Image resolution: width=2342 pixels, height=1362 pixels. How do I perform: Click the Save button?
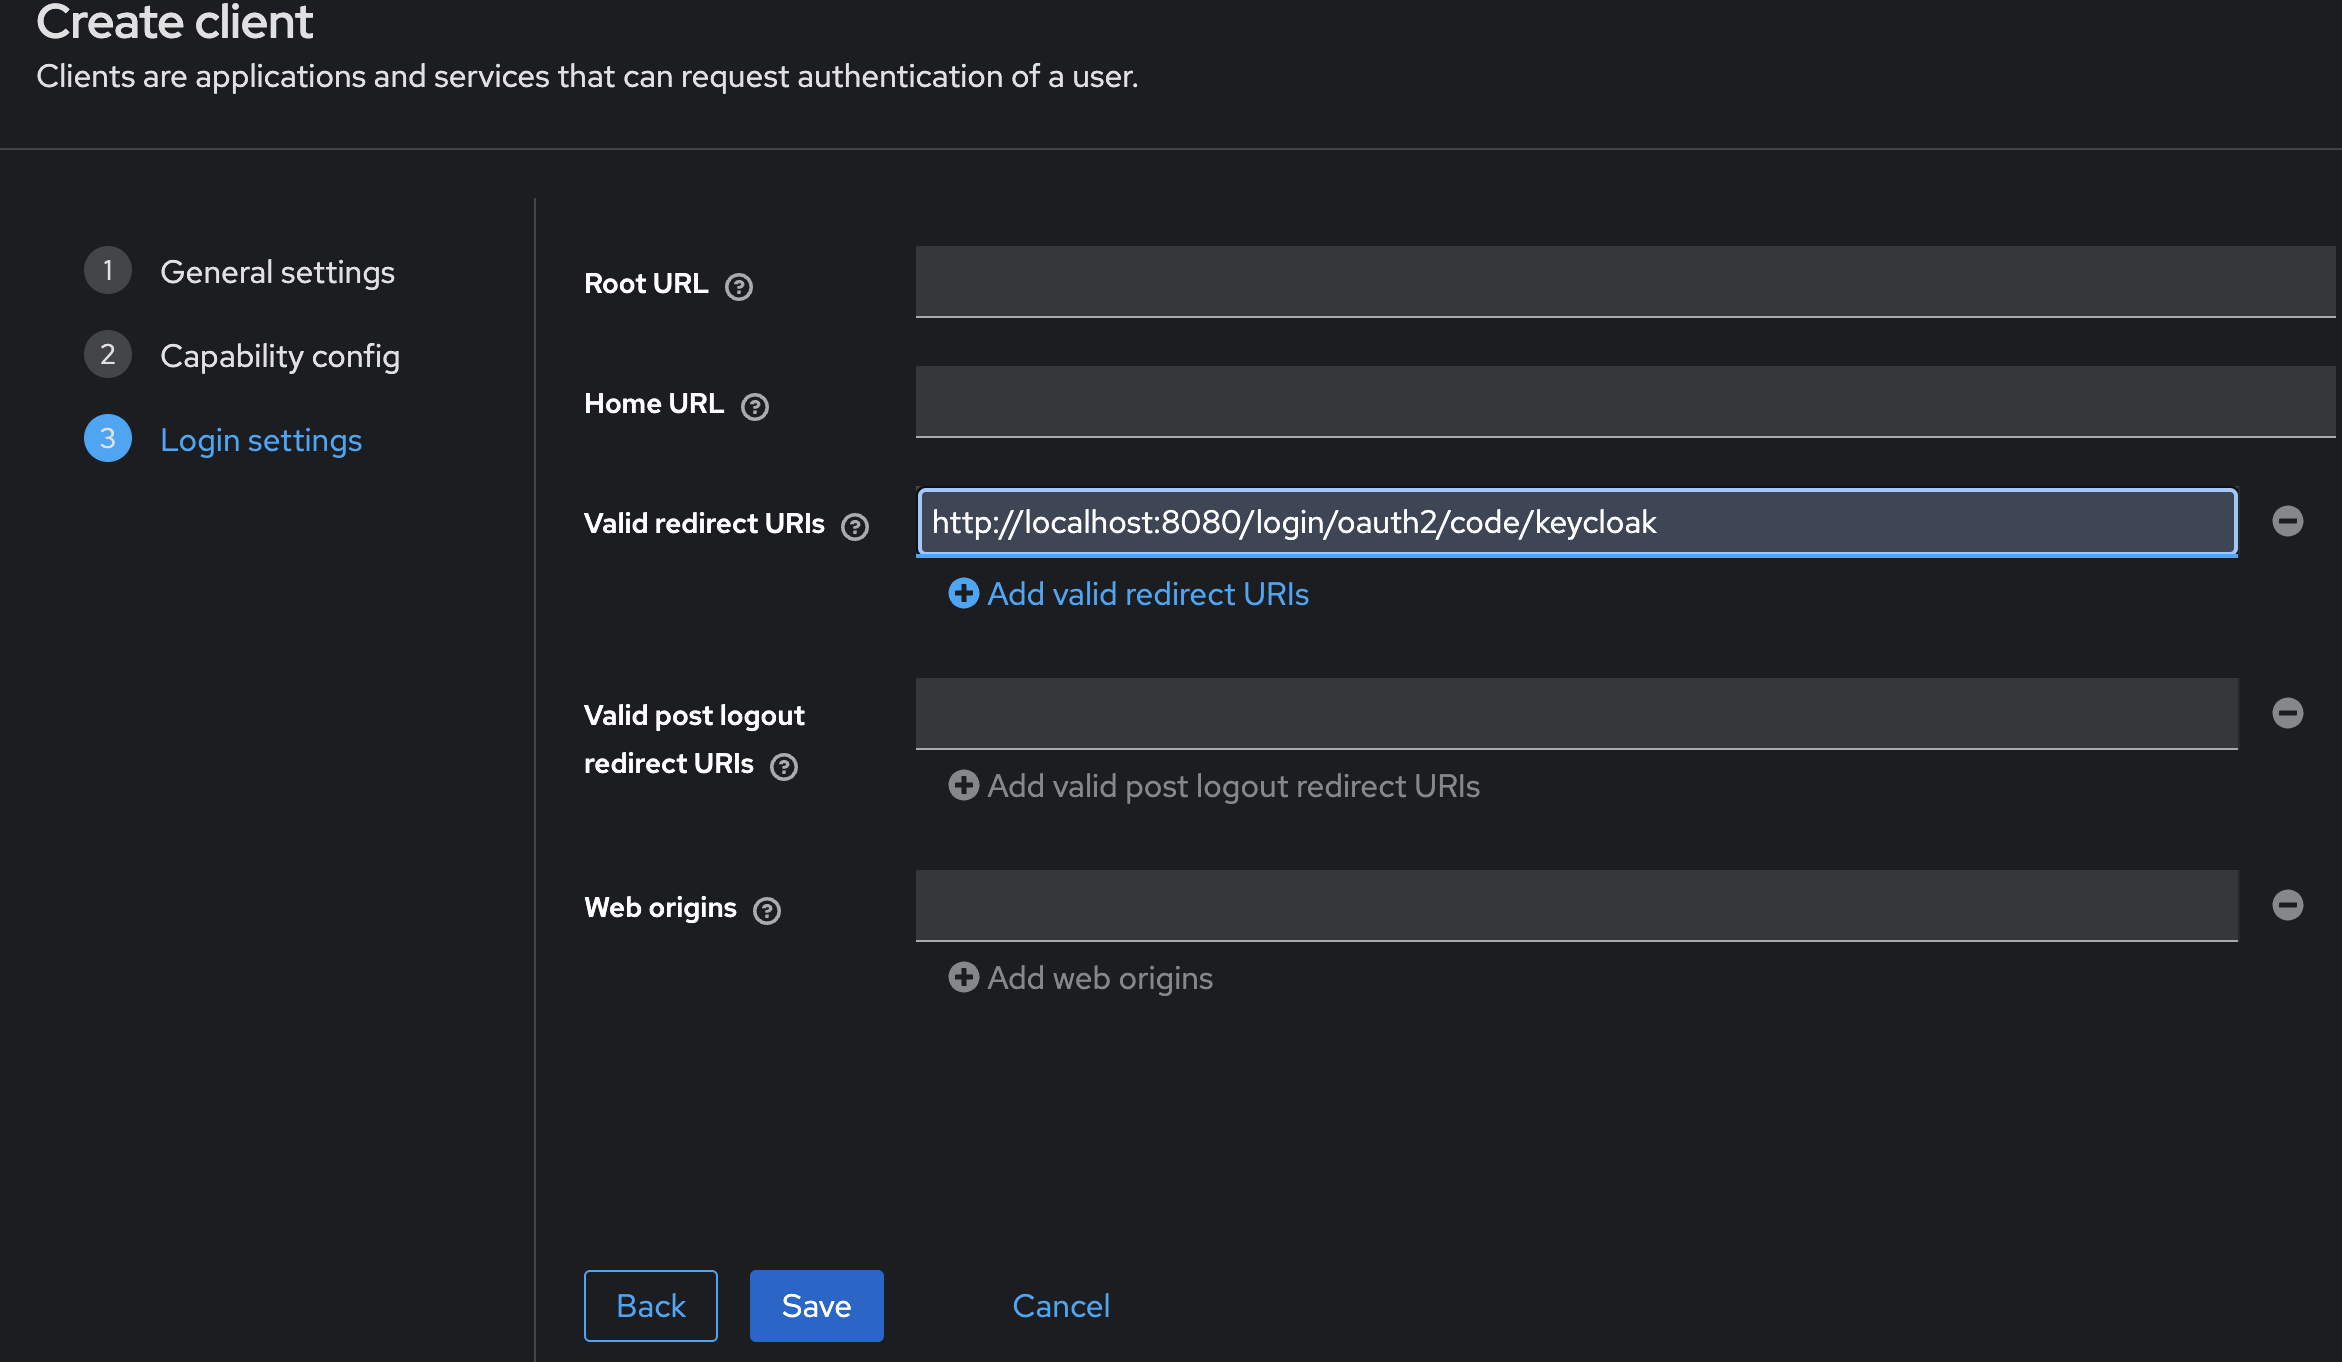point(816,1306)
